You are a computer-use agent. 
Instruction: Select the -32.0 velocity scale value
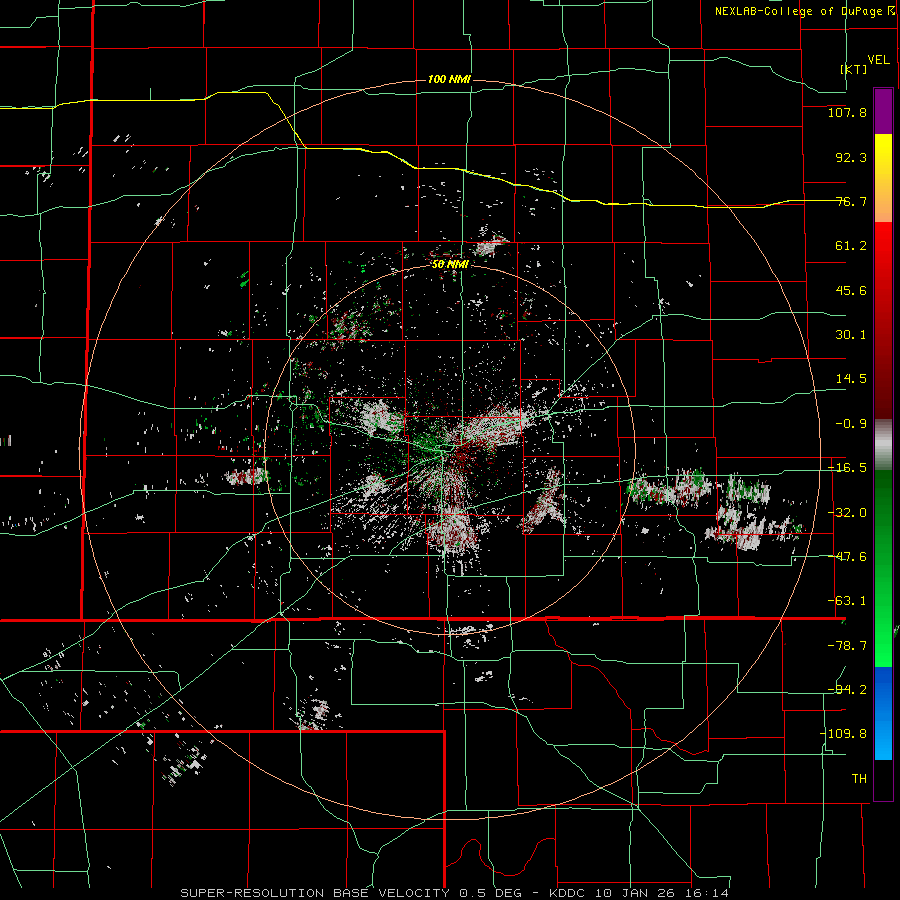coord(847,513)
